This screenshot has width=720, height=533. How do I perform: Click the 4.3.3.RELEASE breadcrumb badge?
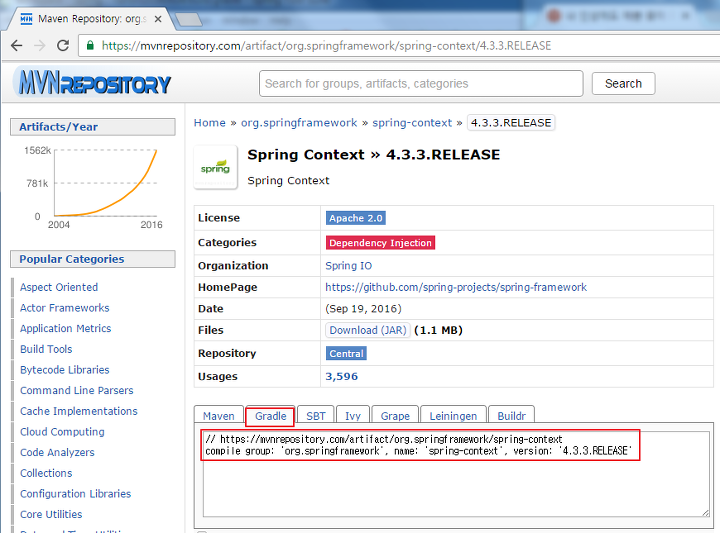click(511, 123)
